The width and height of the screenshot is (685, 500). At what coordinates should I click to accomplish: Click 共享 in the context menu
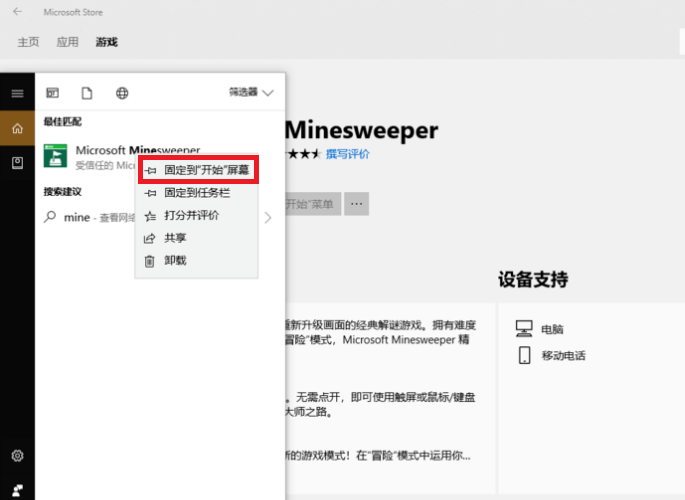click(x=175, y=238)
